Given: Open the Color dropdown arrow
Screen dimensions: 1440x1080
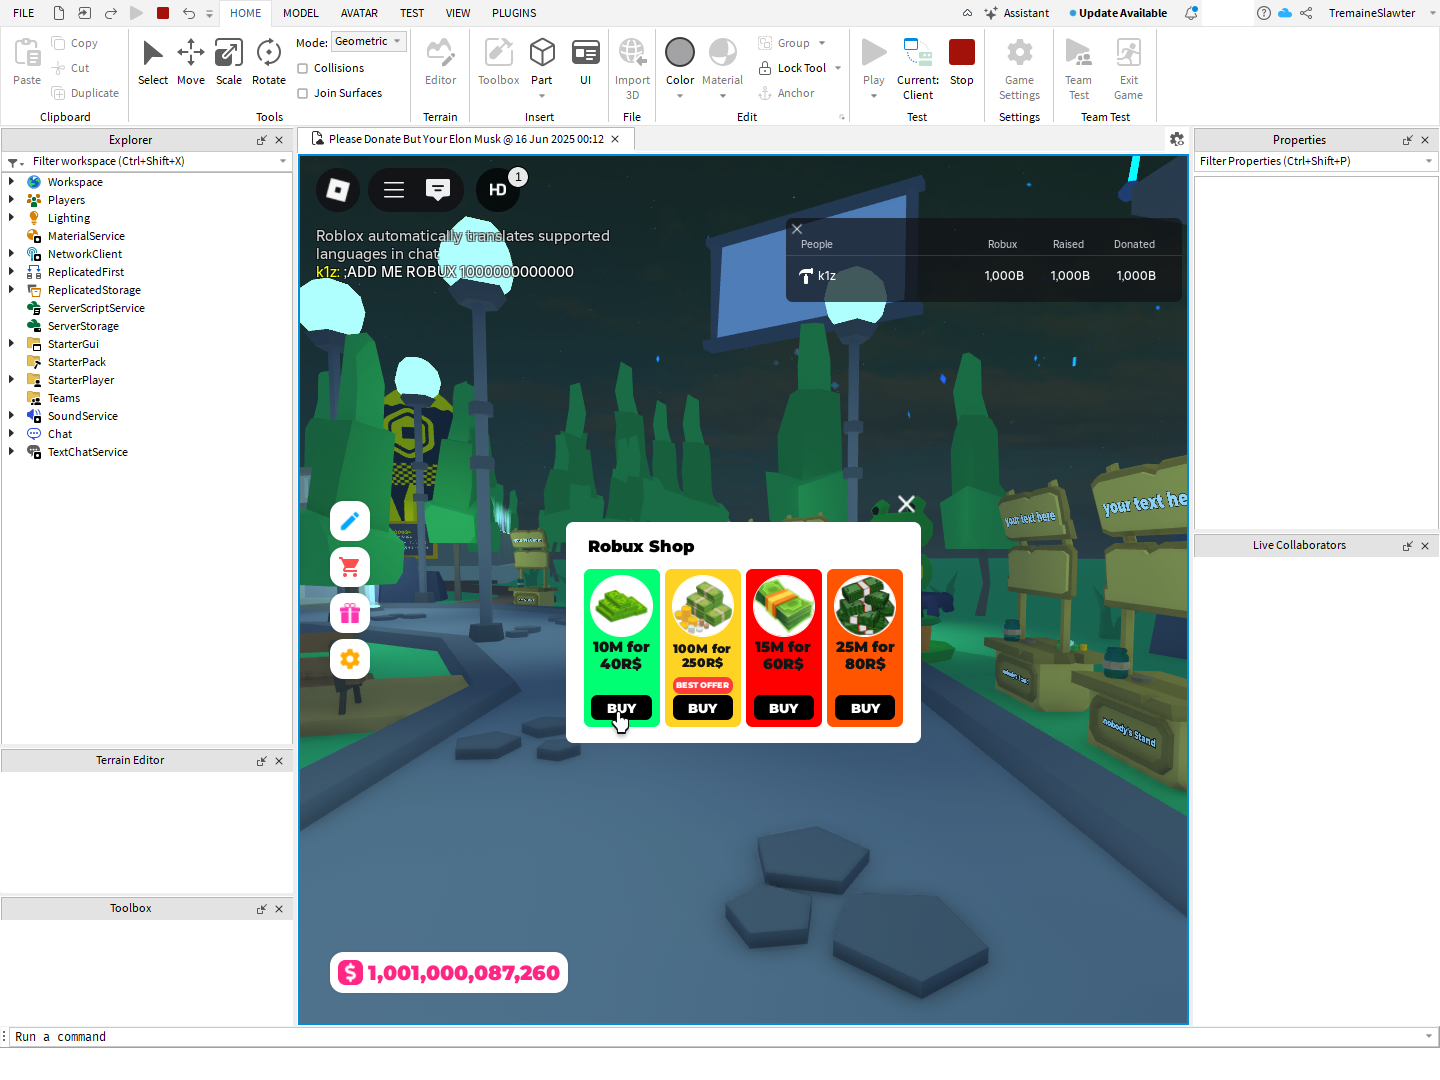Looking at the screenshot, I should (680, 96).
